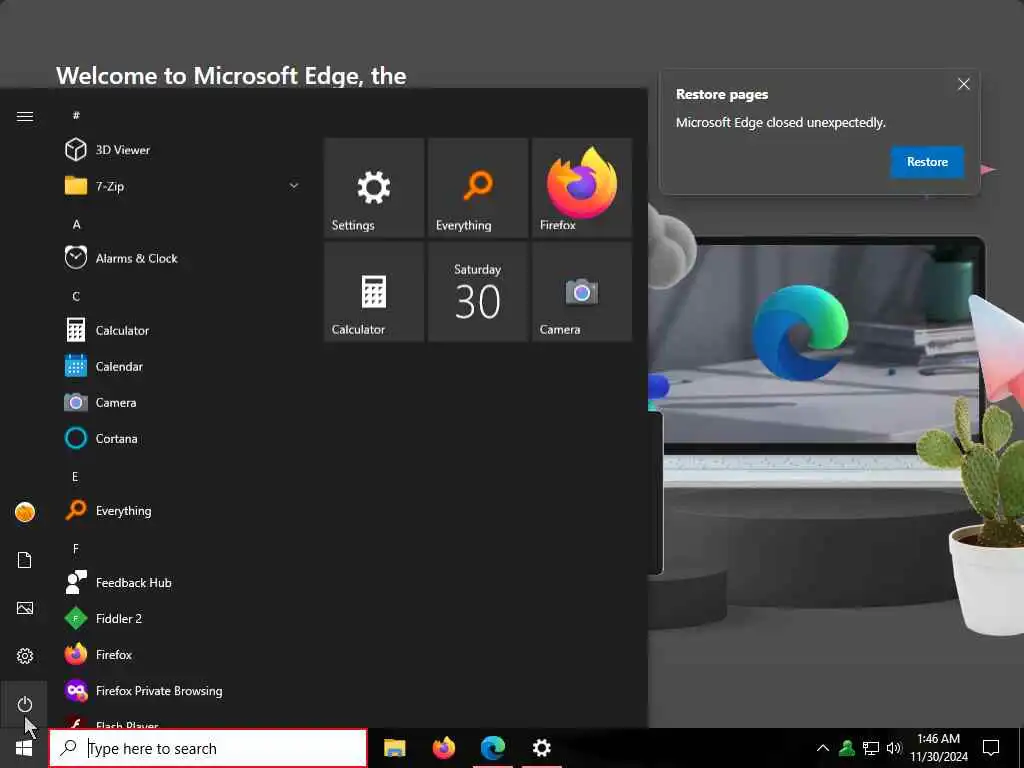Click the taskbar search box
The width and height of the screenshot is (1024, 768).
pos(208,748)
